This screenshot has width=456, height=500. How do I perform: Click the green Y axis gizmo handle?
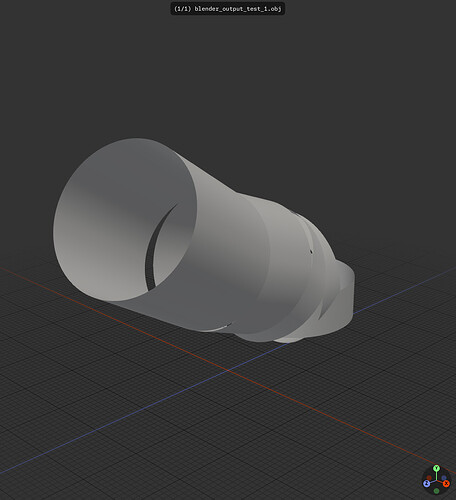[x=436, y=468]
